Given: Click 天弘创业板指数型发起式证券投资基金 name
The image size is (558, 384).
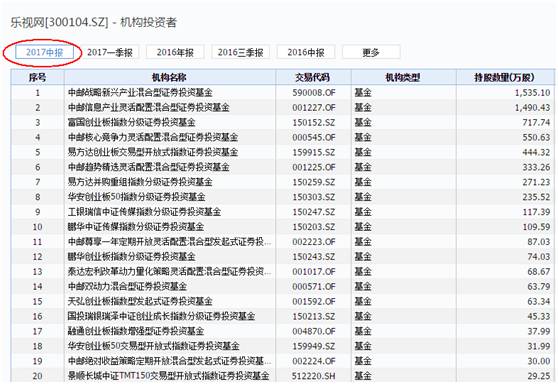Looking at the screenshot, I should coord(140,301).
